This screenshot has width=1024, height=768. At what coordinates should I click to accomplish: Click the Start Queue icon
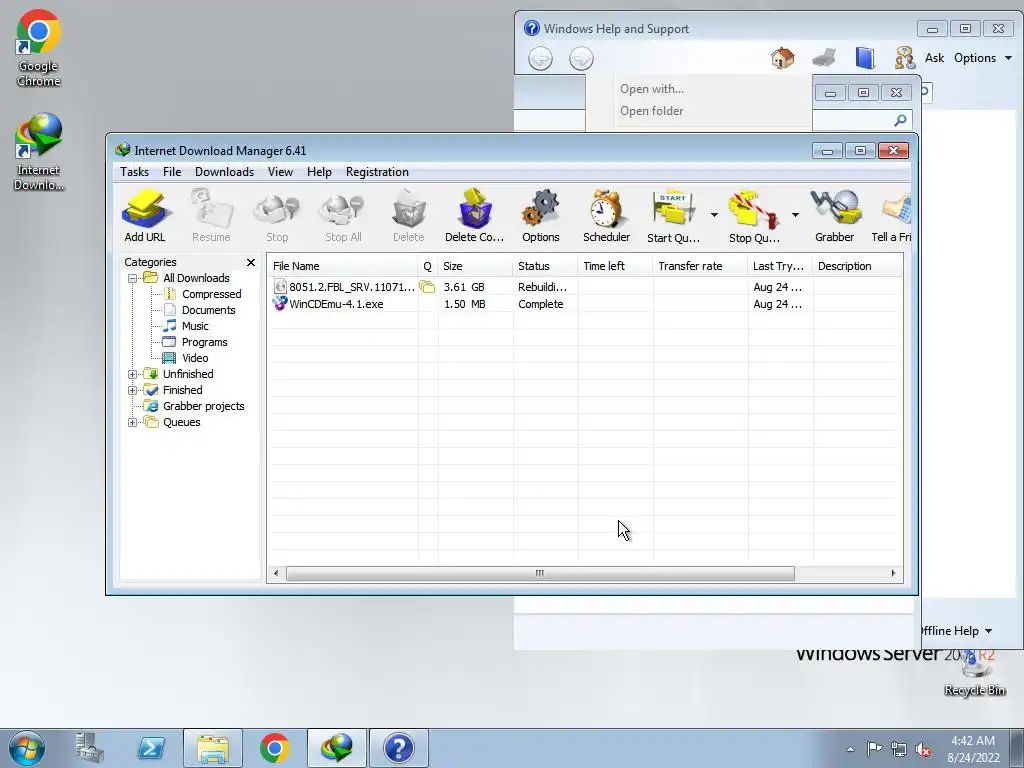tap(673, 216)
